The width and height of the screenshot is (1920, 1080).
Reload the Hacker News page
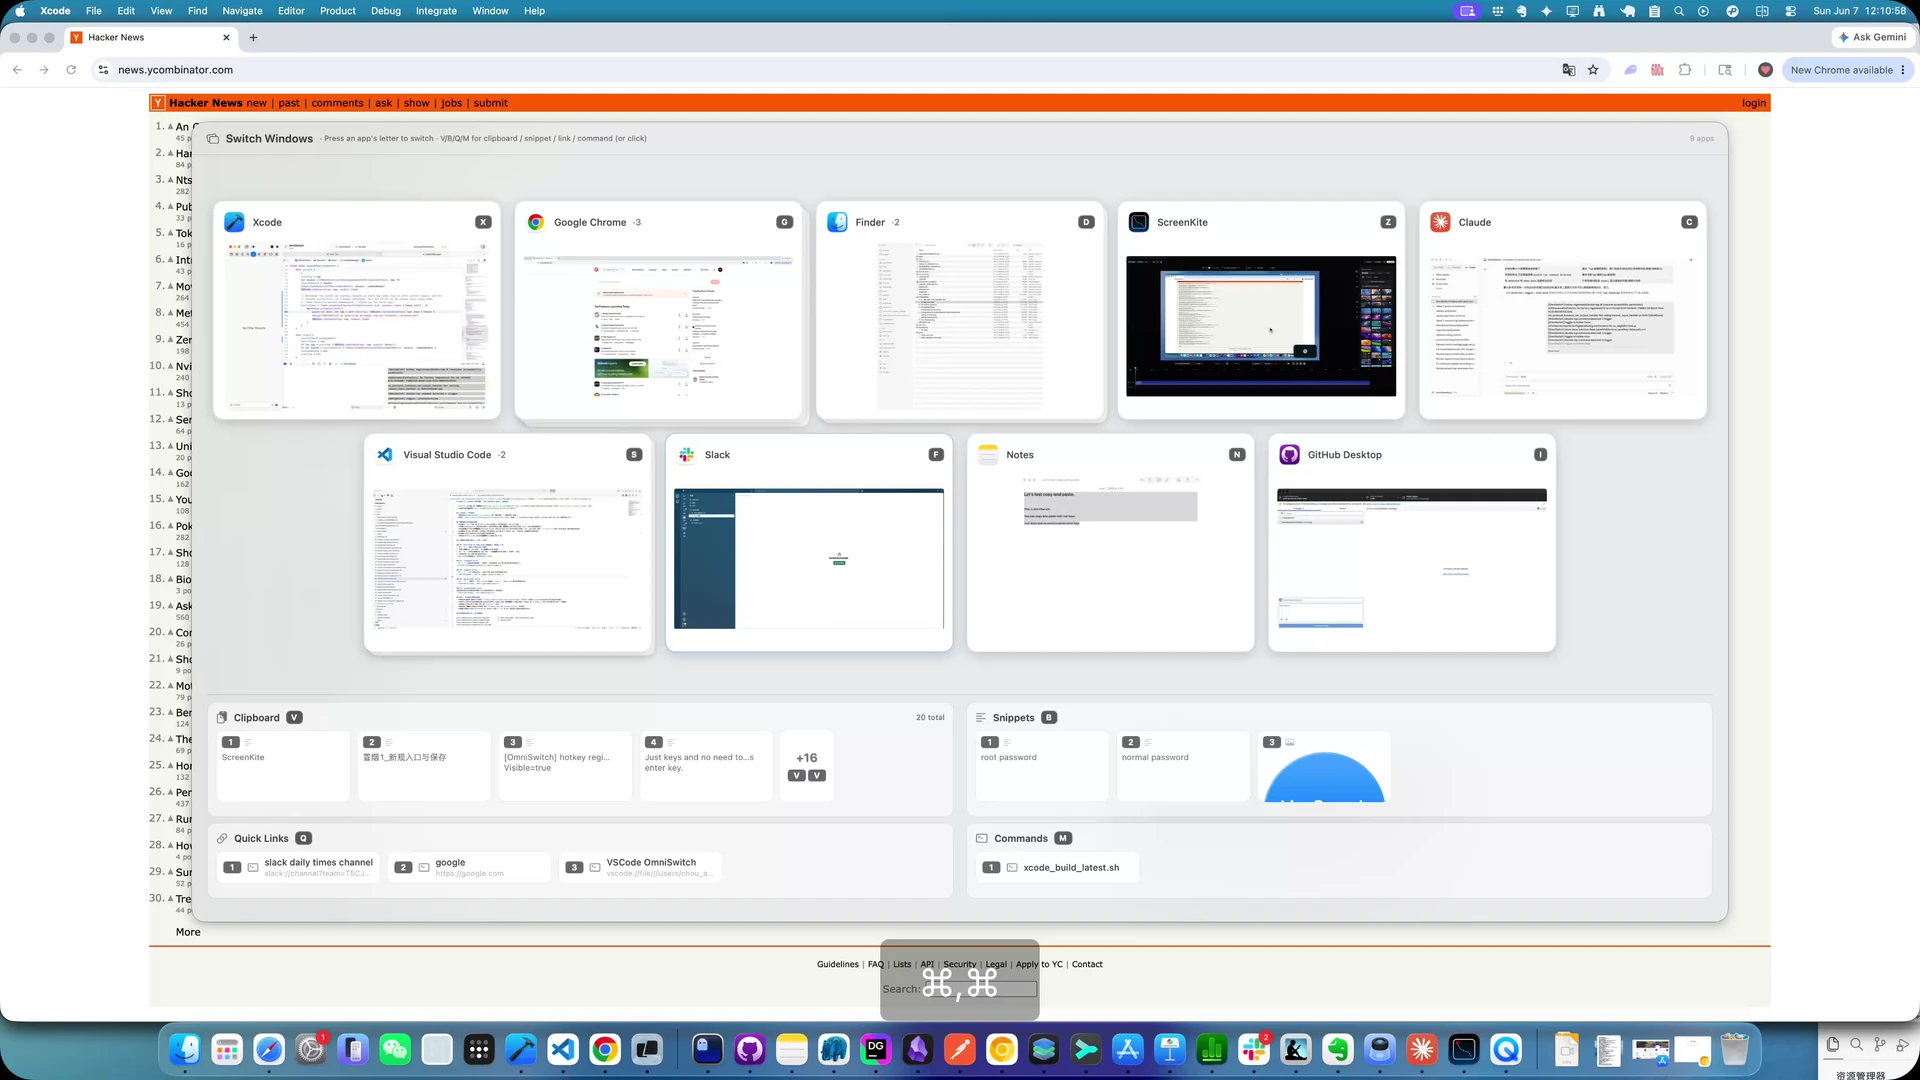[71, 69]
